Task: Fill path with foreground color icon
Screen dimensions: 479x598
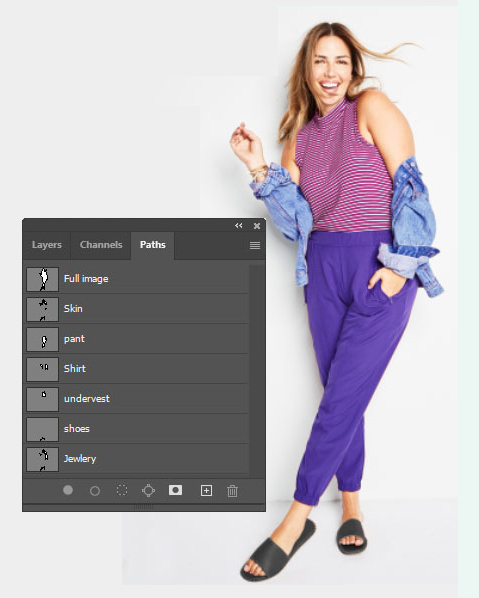Action: tap(68, 490)
